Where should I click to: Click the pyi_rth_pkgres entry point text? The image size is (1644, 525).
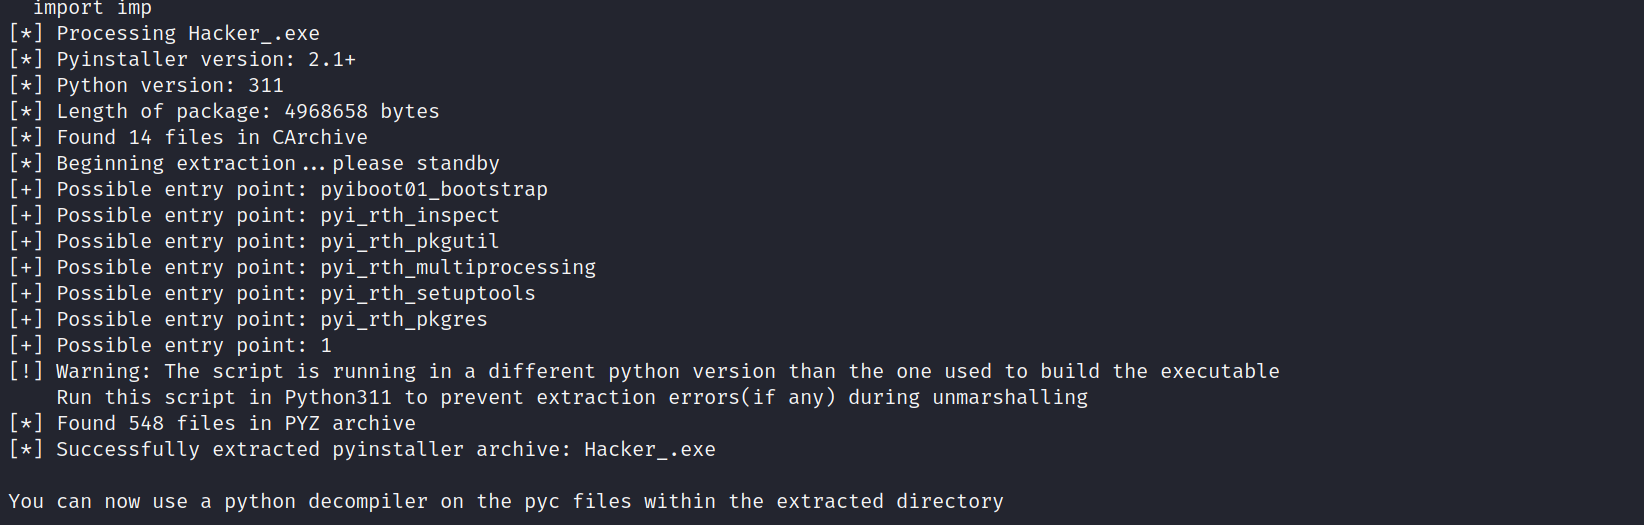[404, 320]
